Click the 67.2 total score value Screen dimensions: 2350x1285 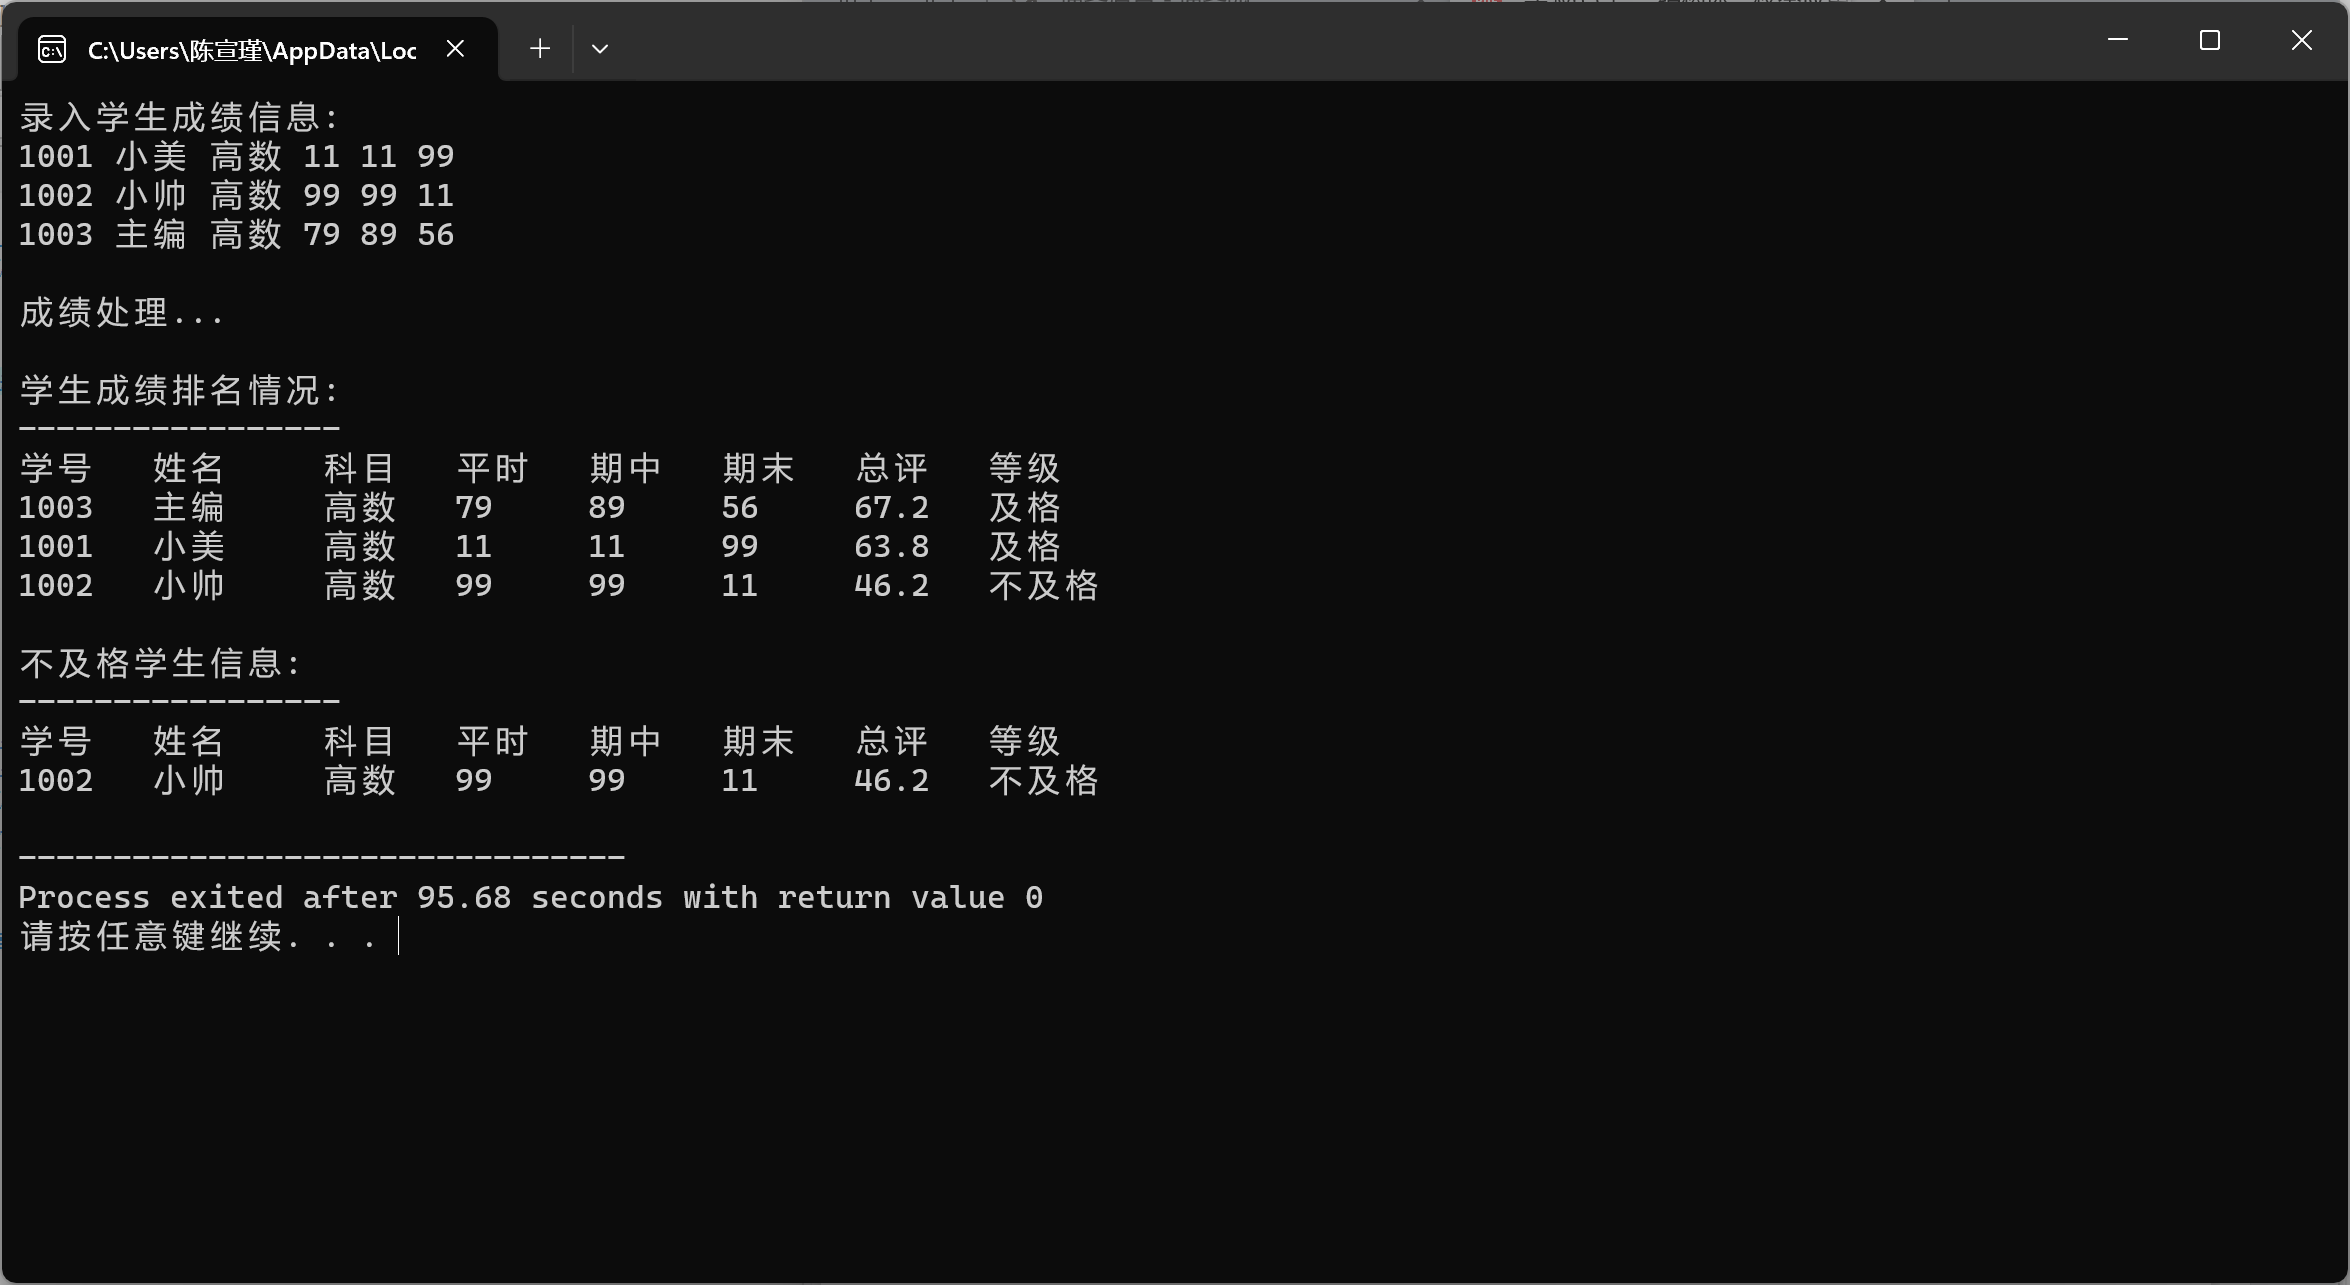pos(891,508)
